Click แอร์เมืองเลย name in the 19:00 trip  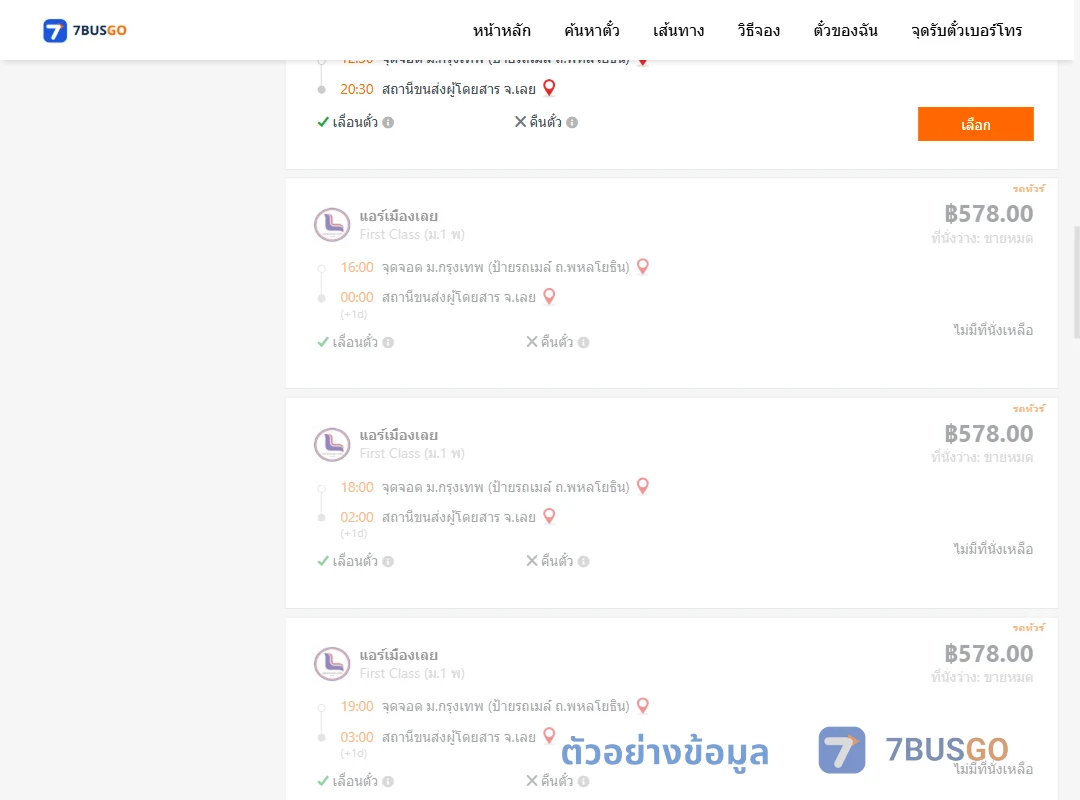point(399,655)
